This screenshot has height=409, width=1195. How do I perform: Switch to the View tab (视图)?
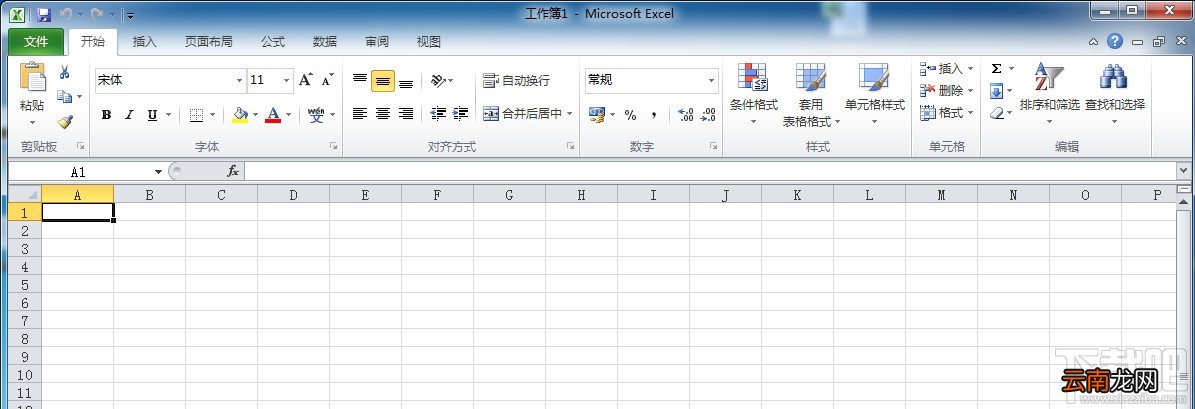(428, 42)
